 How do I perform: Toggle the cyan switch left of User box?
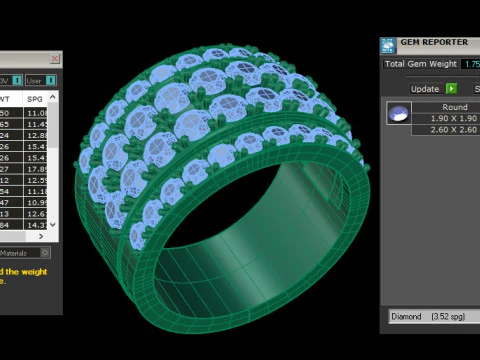[17, 81]
